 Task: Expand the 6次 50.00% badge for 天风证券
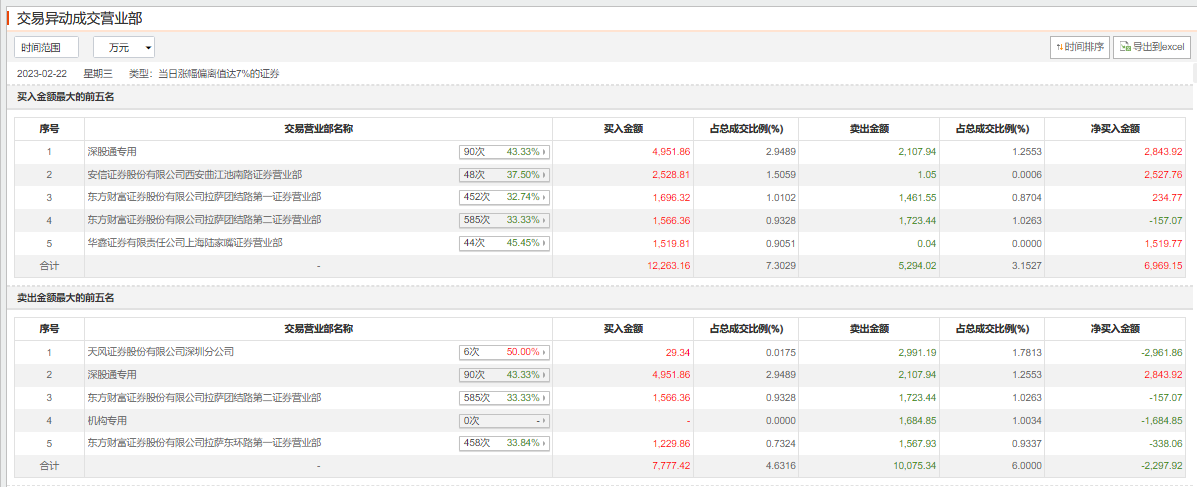(505, 353)
